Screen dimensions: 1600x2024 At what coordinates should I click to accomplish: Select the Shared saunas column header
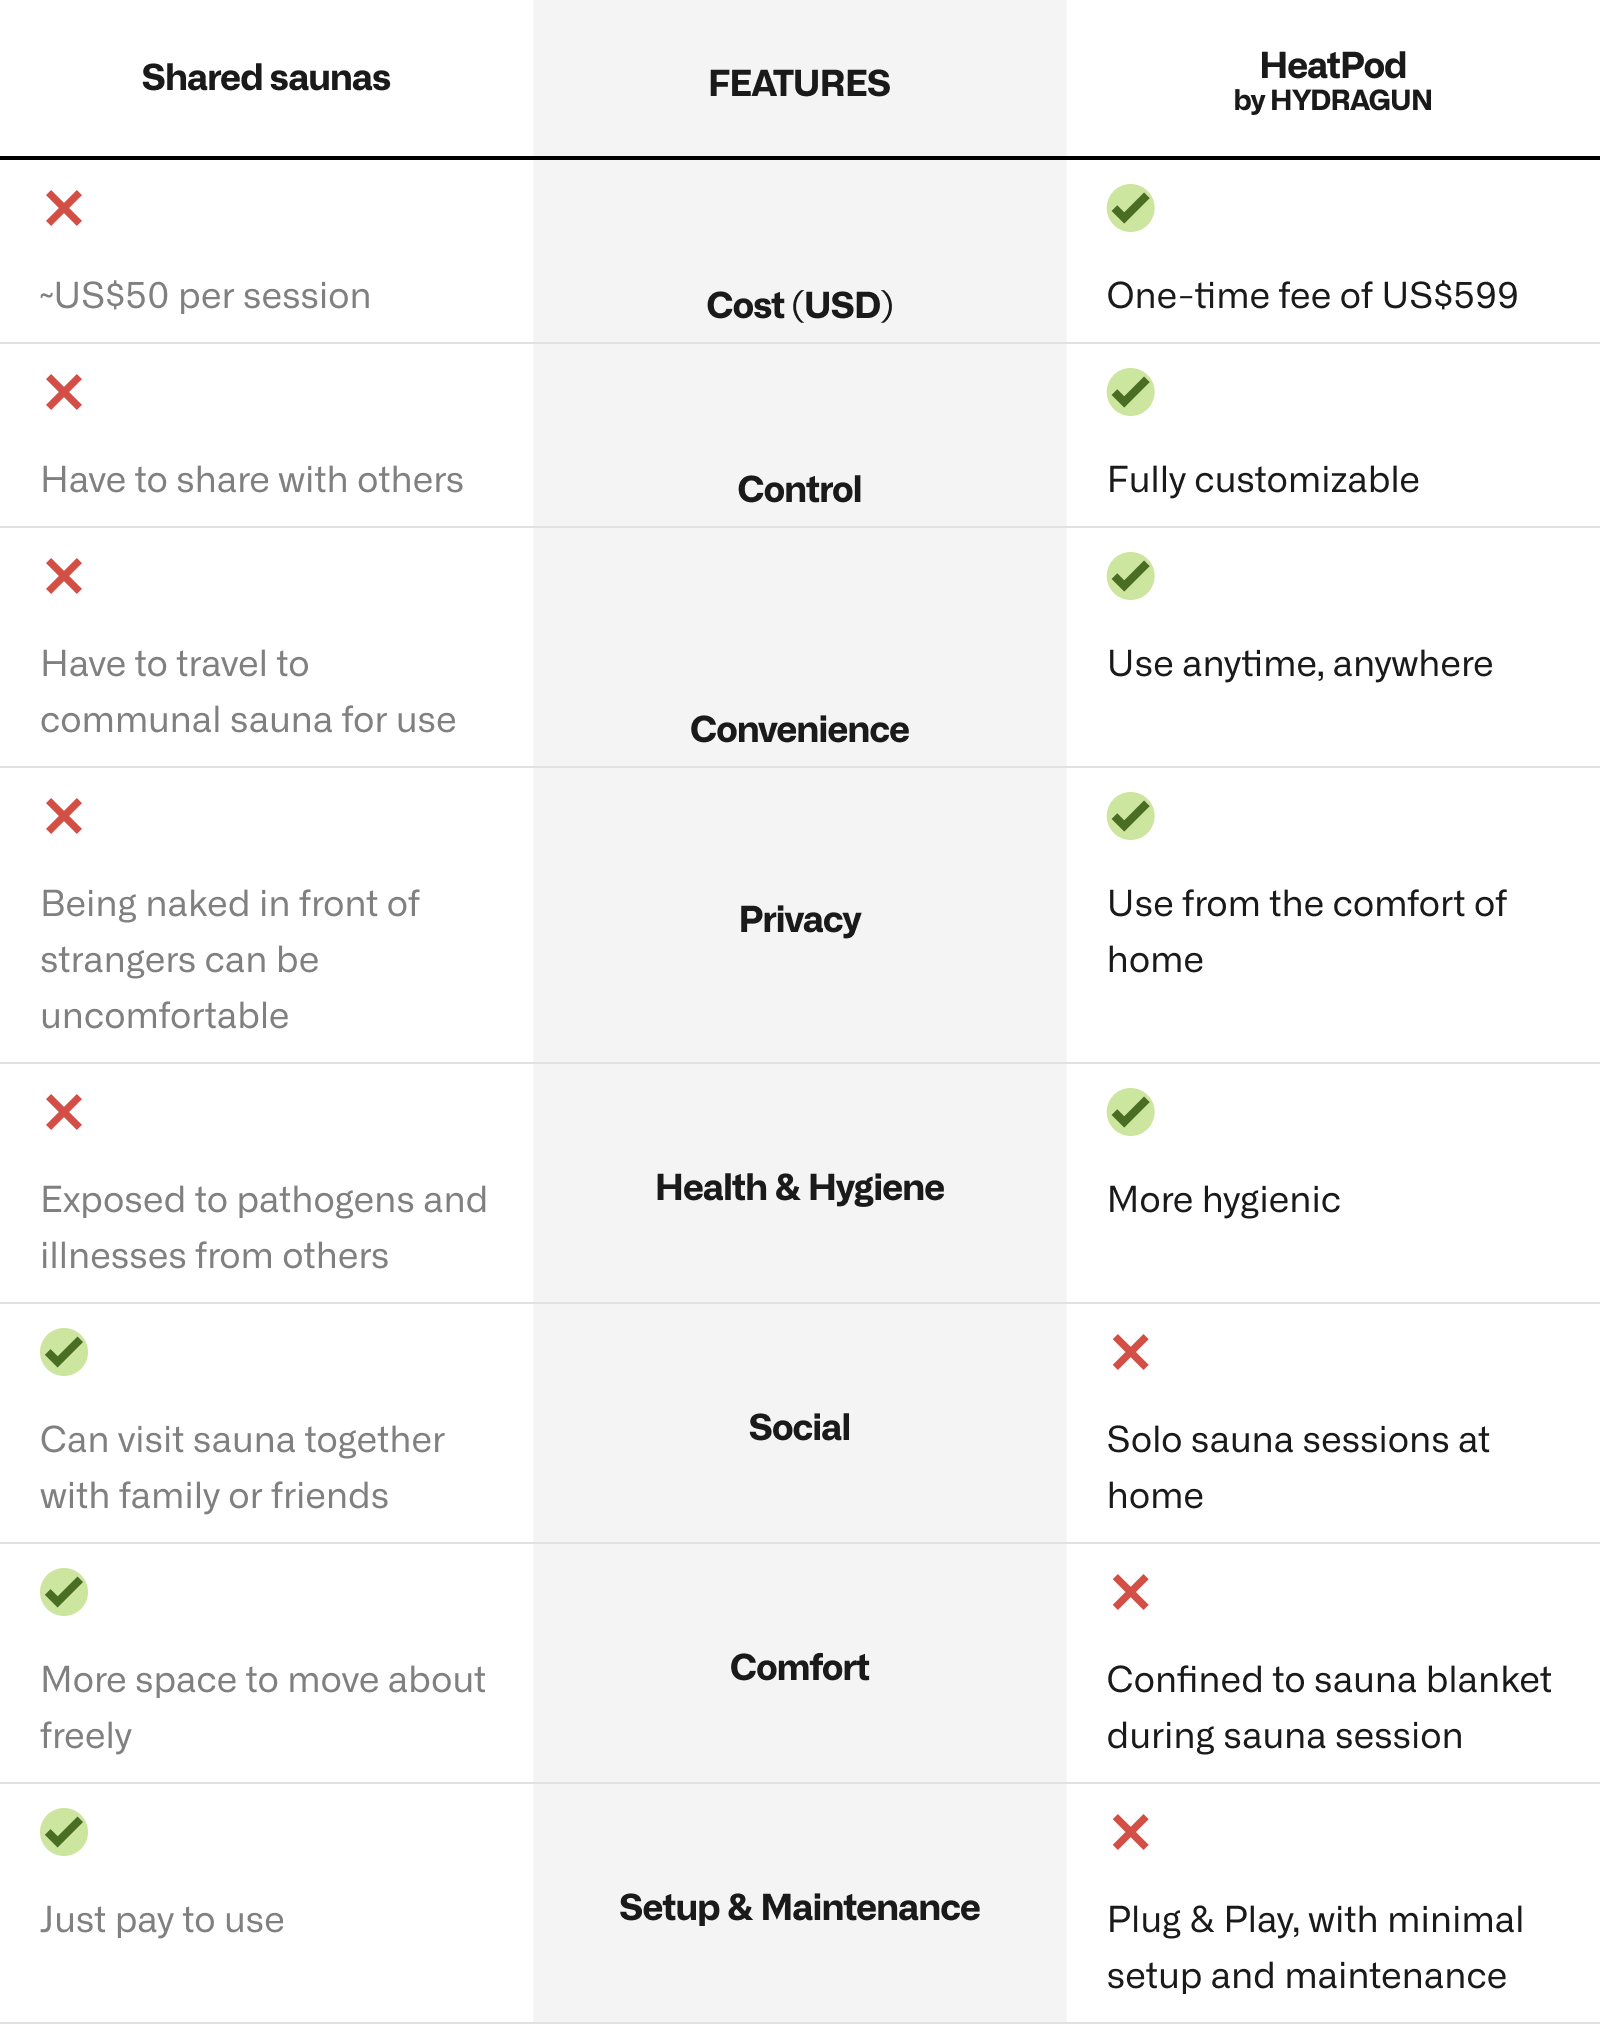click(x=266, y=78)
